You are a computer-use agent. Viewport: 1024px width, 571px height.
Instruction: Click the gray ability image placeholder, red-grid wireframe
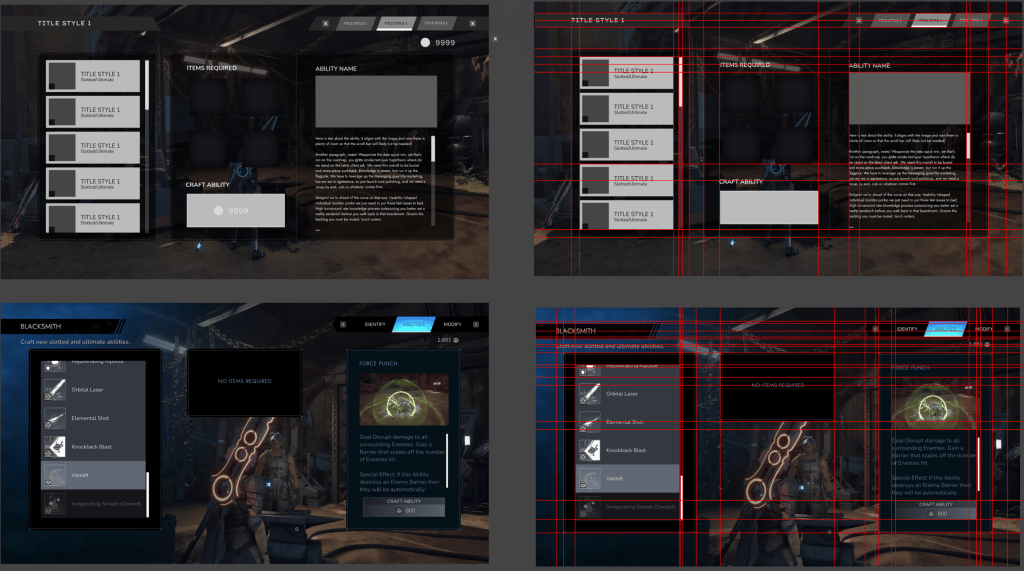coord(909,98)
